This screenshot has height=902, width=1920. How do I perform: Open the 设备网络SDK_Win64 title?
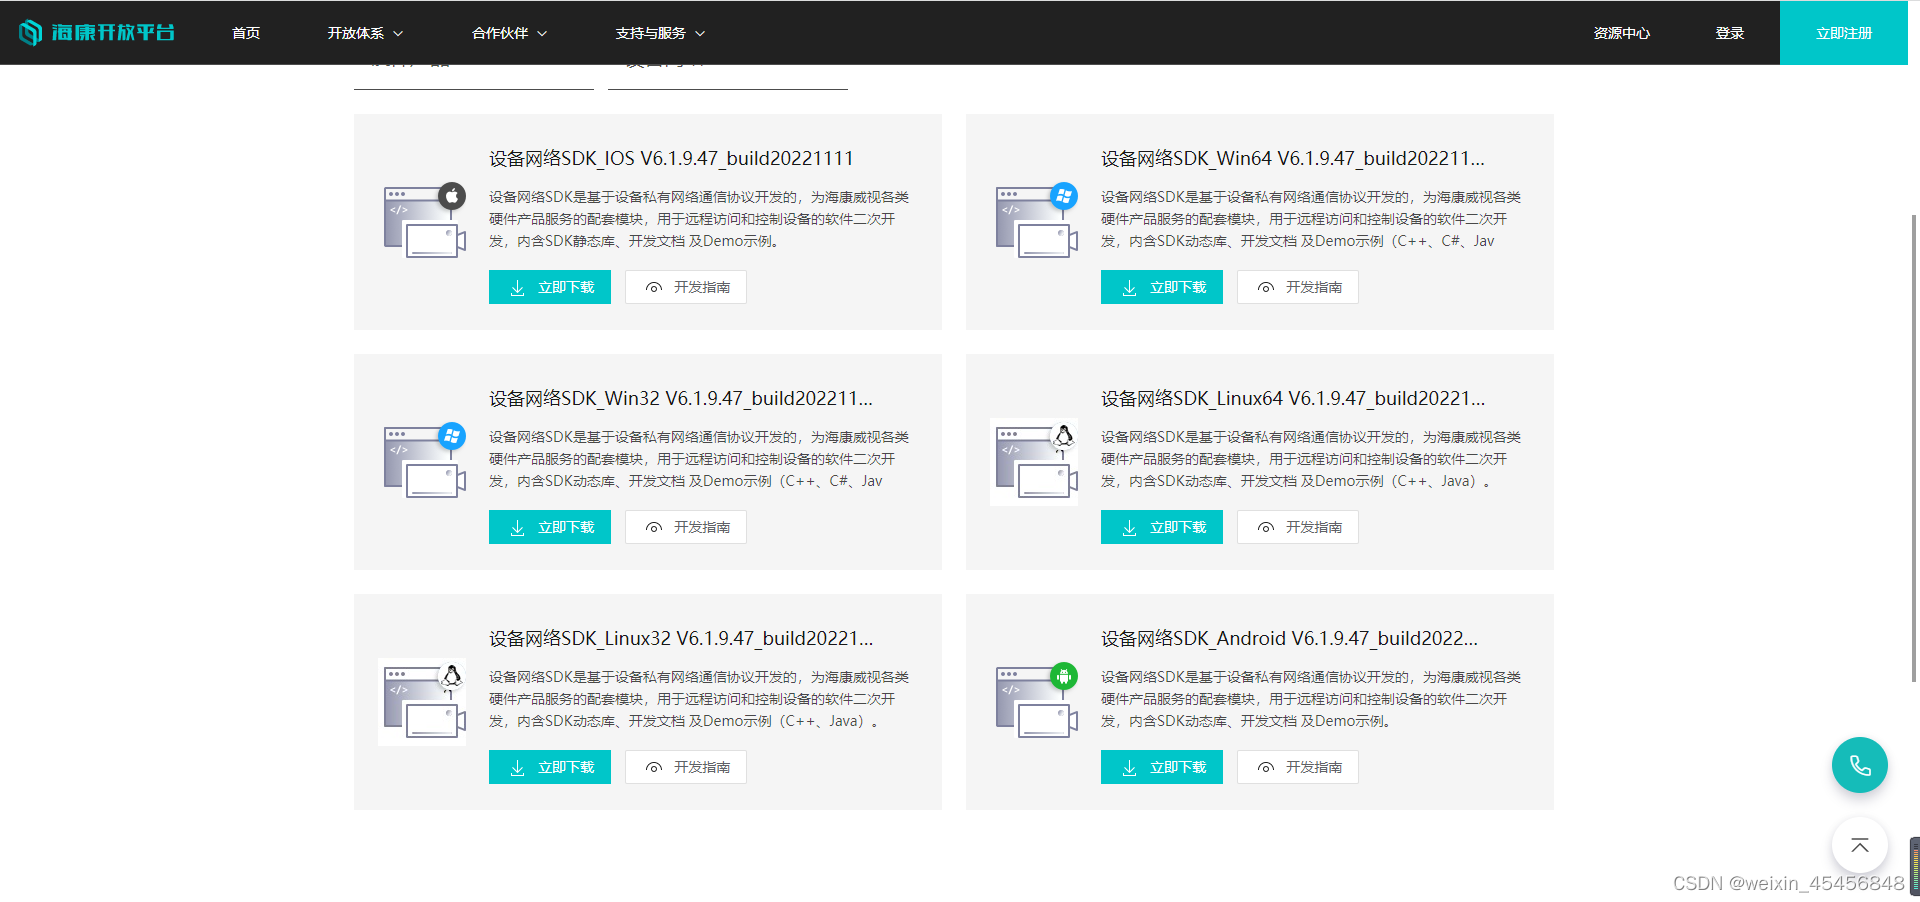tap(1293, 159)
